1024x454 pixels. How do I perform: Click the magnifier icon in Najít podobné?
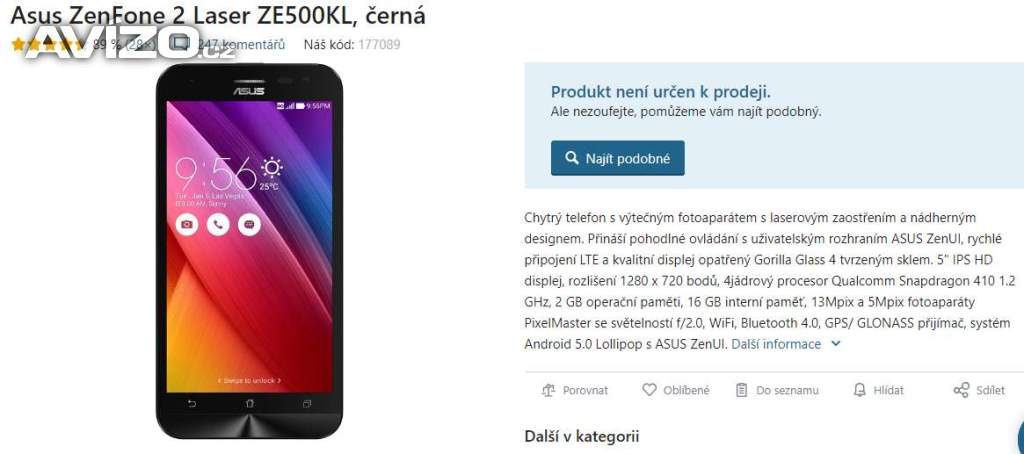571,158
